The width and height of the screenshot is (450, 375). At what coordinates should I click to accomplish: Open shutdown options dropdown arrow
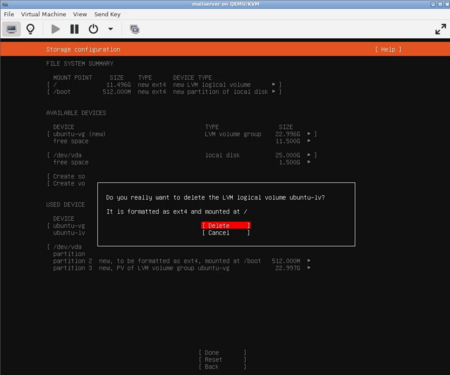click(x=110, y=29)
